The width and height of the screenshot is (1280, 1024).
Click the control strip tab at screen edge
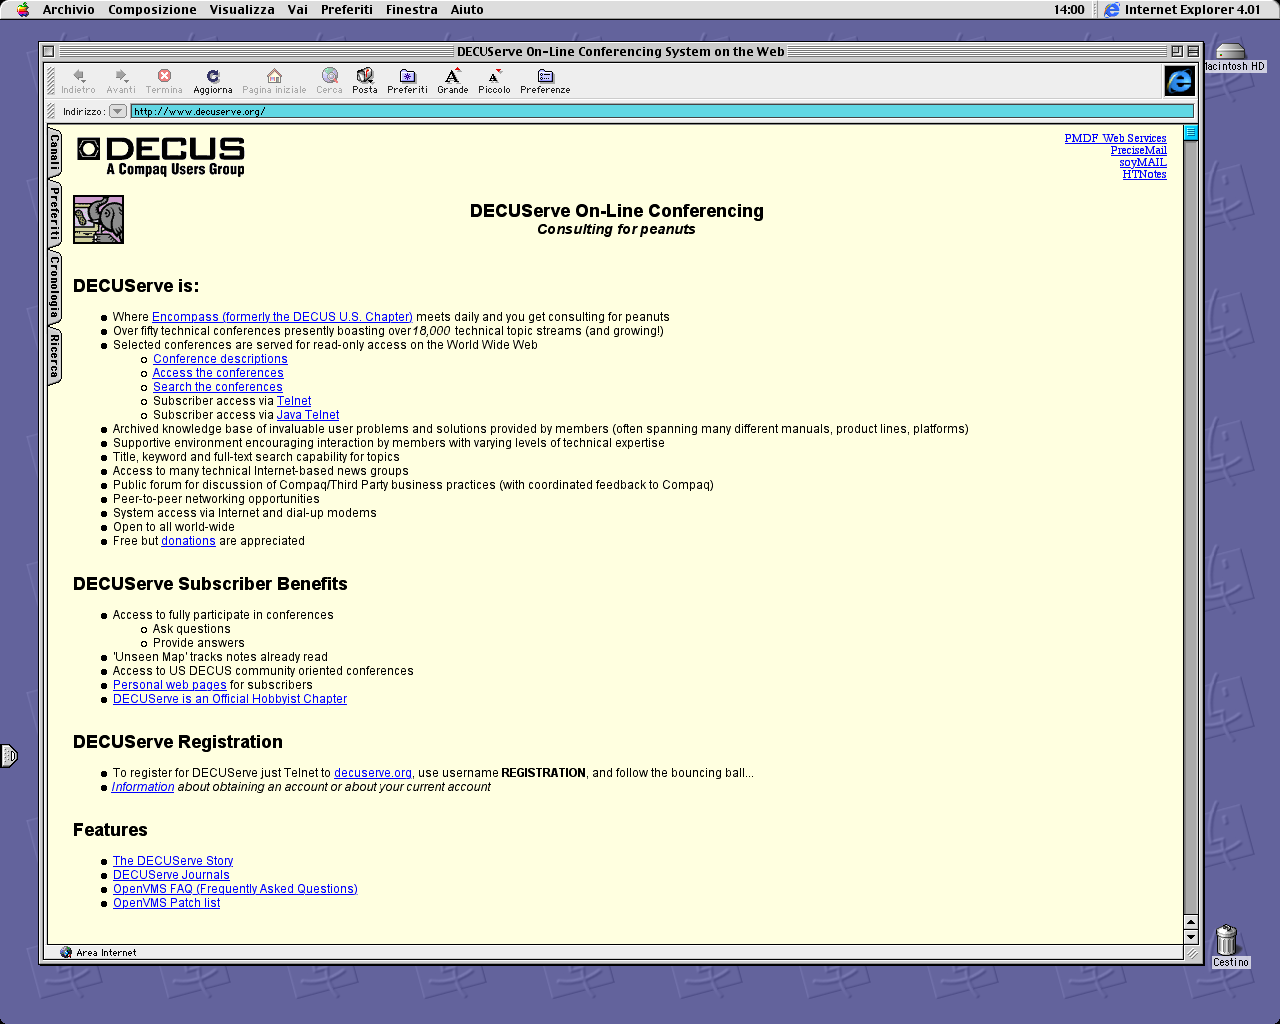8,756
